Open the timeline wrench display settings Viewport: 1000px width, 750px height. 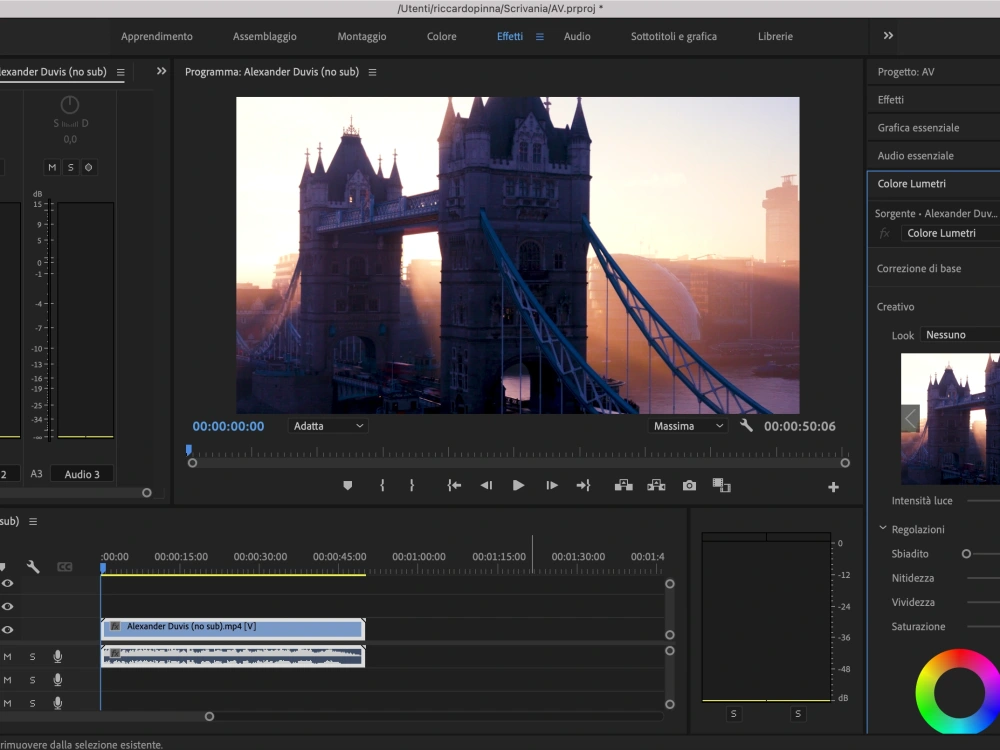pos(33,566)
